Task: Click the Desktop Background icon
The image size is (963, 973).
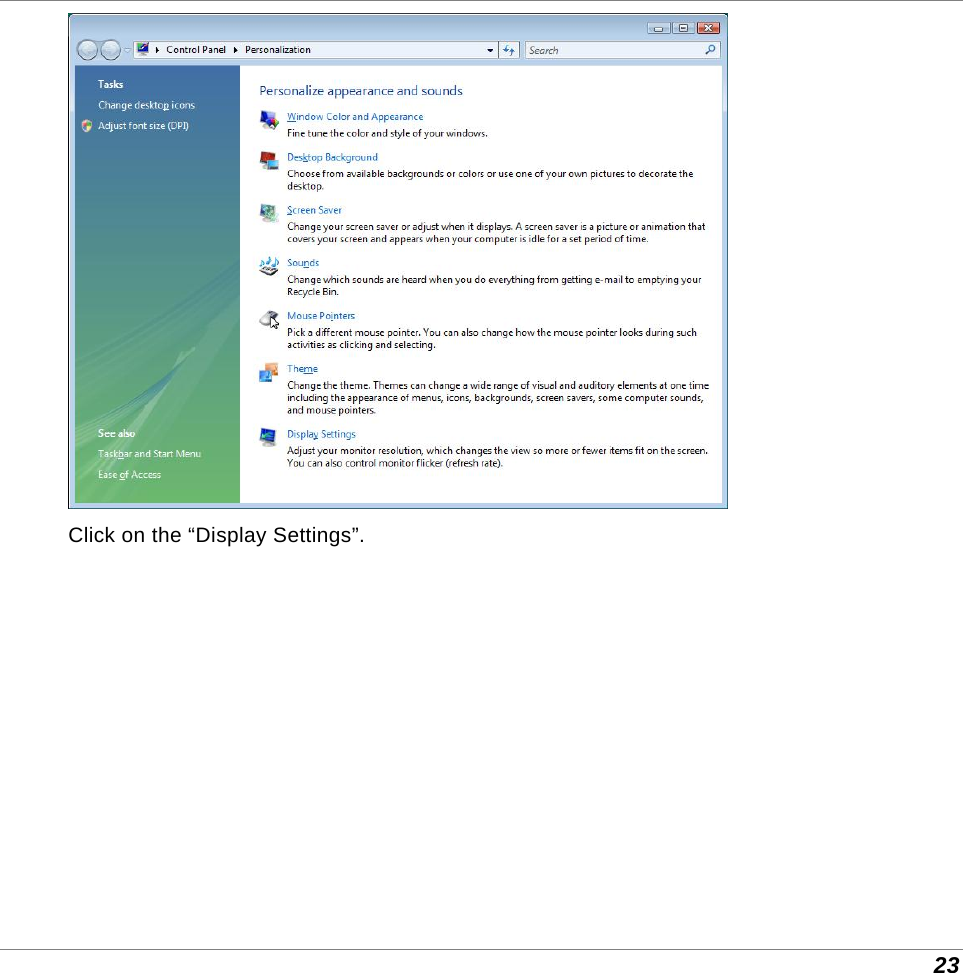Action: point(268,160)
